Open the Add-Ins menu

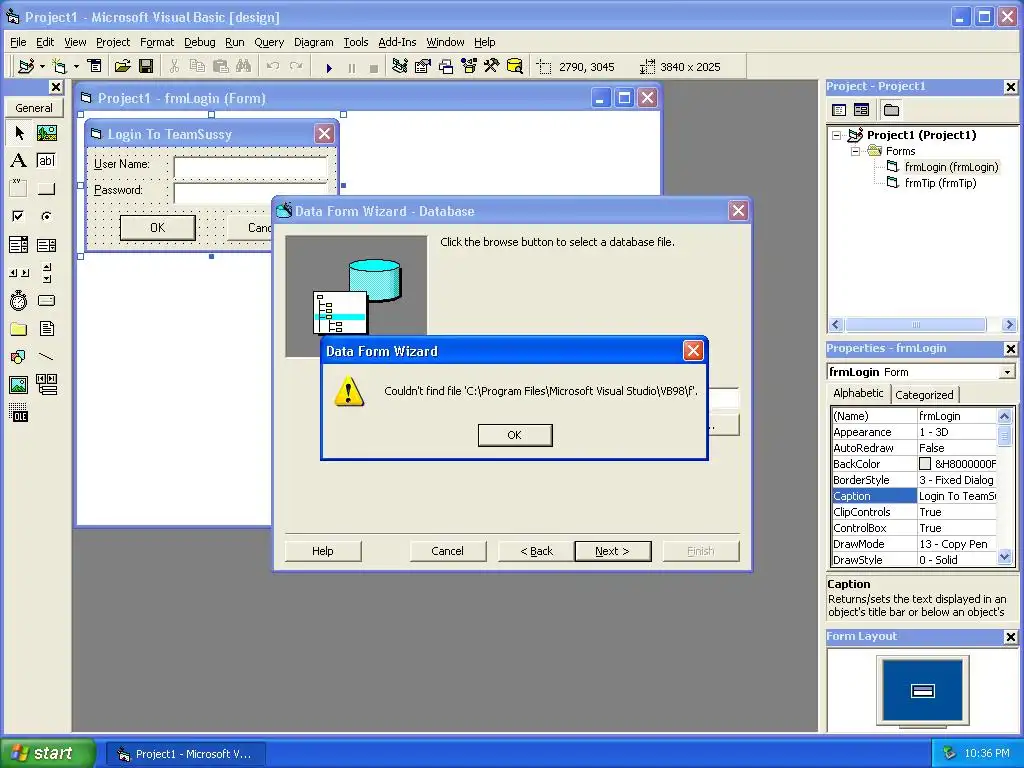coord(397,42)
